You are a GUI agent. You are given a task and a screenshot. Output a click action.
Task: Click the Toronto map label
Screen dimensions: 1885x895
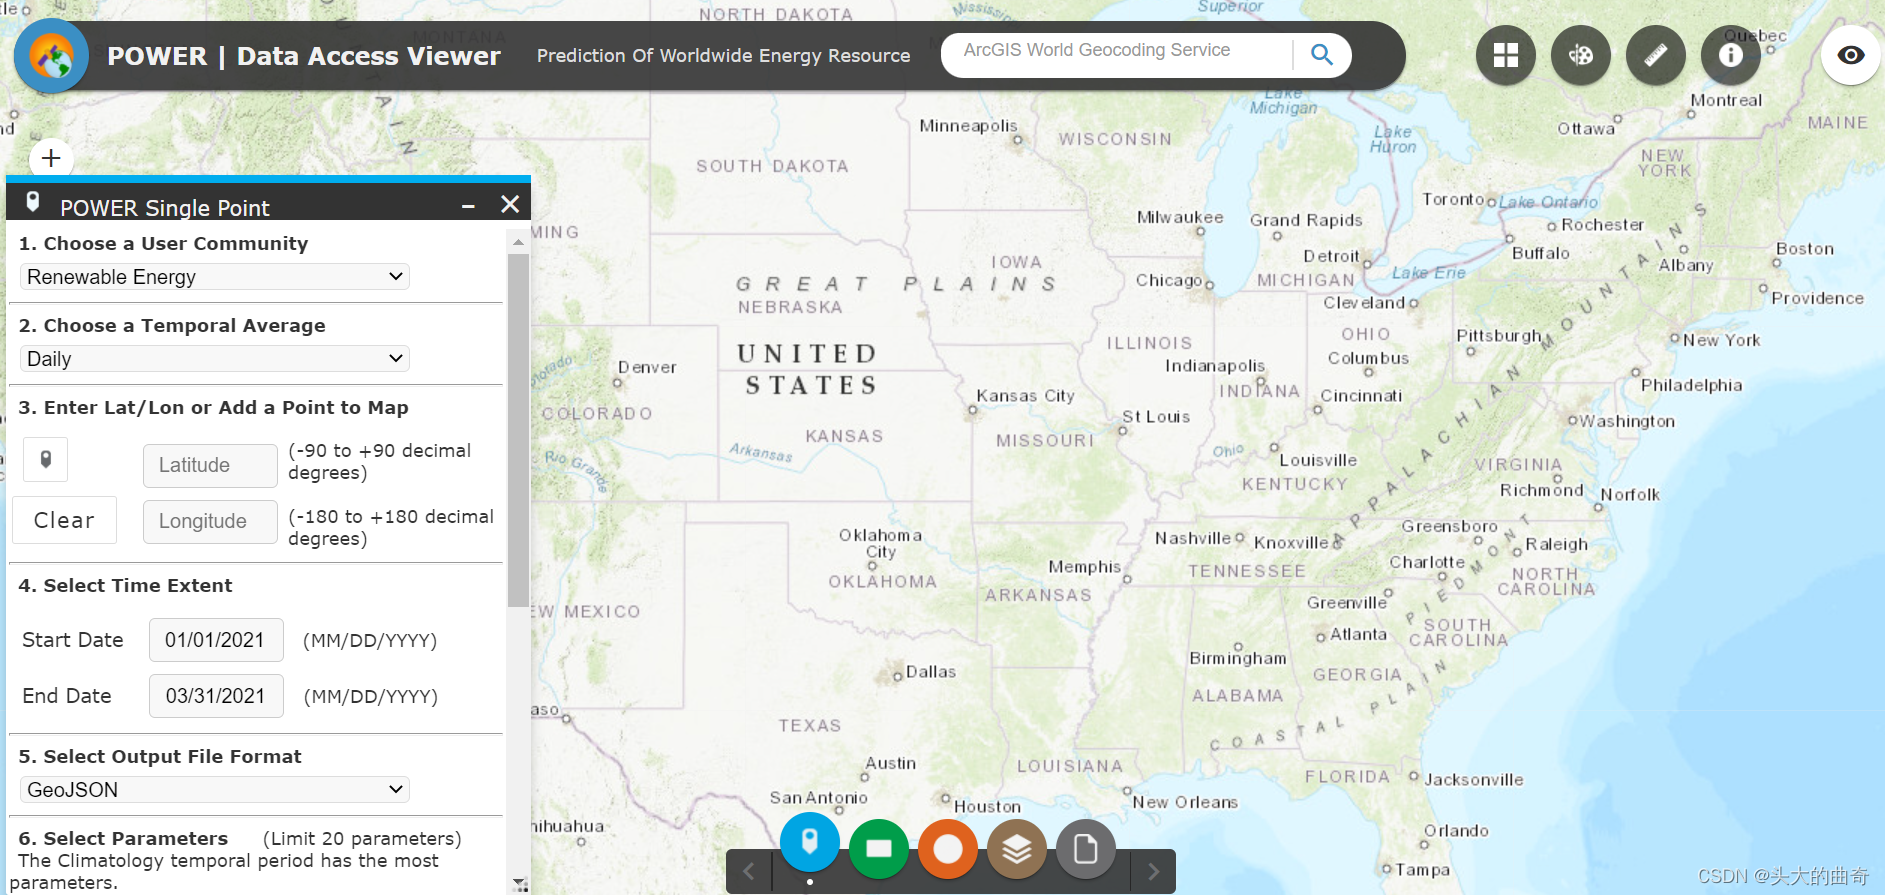point(1453,199)
